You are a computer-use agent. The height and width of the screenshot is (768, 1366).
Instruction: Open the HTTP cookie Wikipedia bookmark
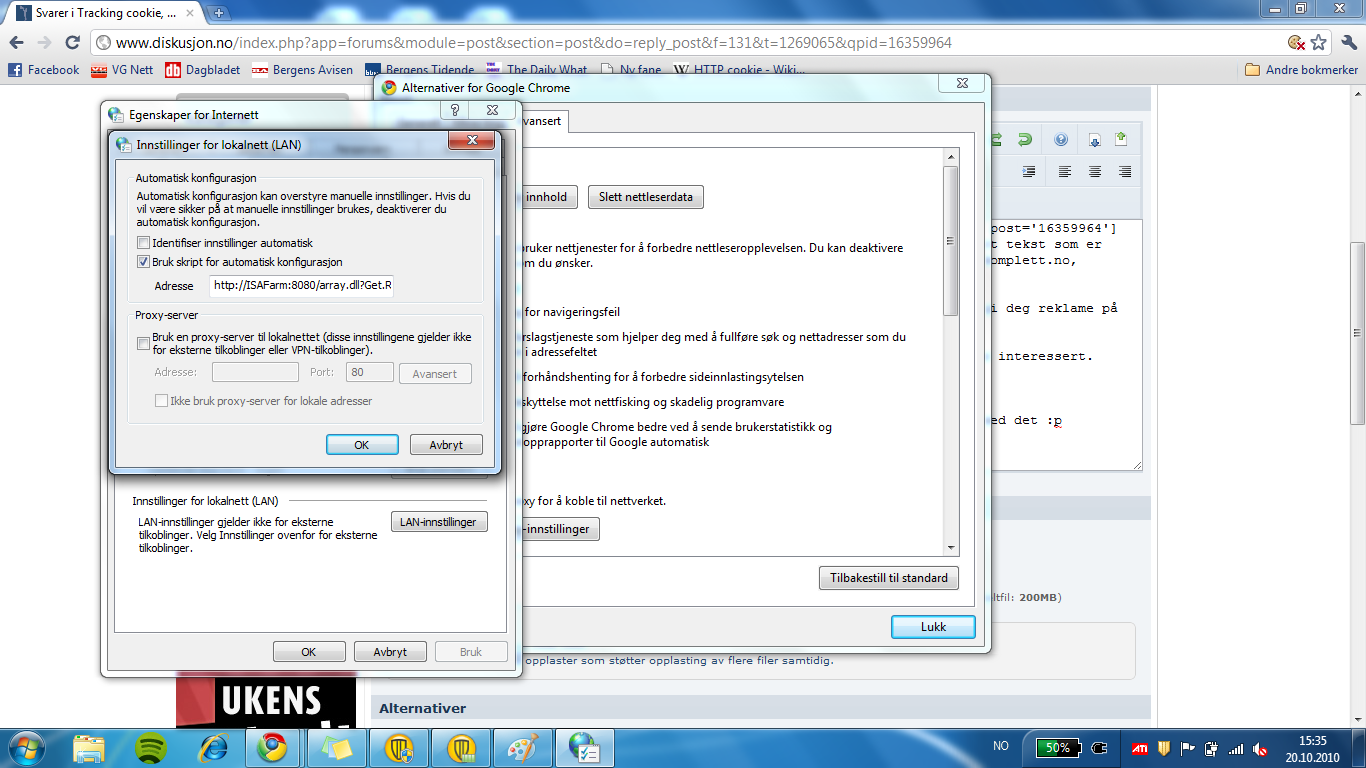tap(739, 70)
